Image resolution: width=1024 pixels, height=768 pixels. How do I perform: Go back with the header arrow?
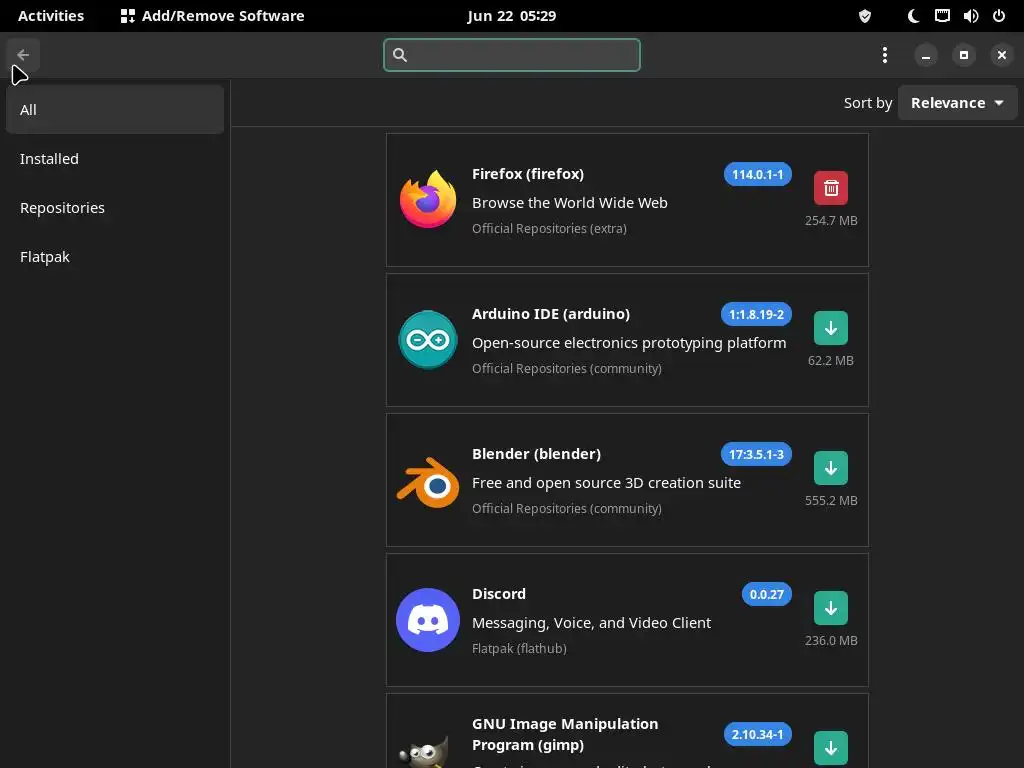click(23, 55)
